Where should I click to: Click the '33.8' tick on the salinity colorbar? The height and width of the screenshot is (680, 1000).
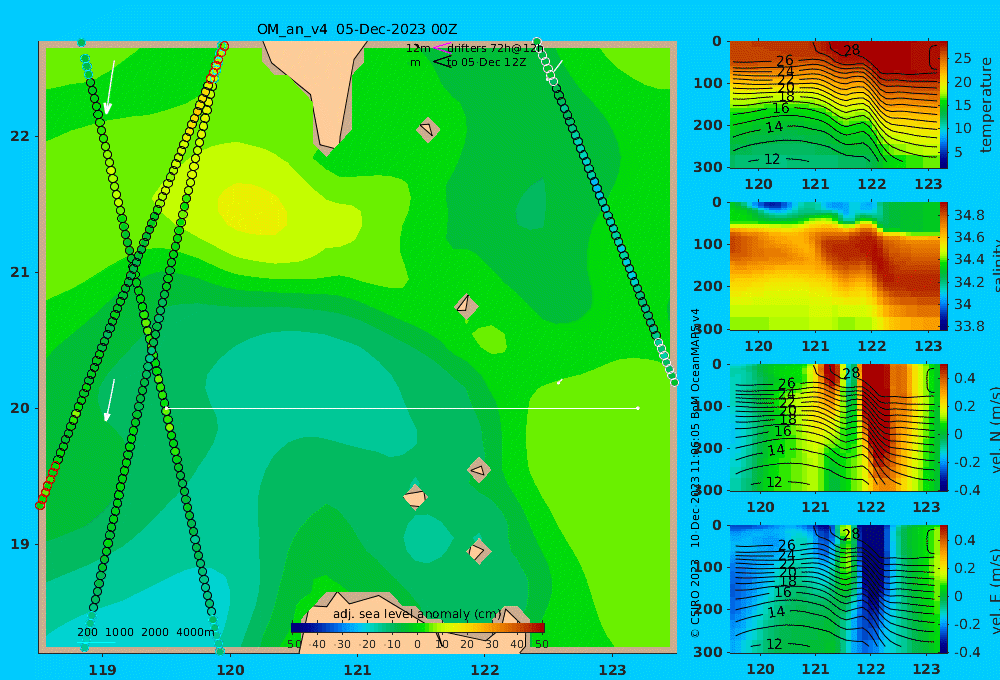[x=969, y=326]
